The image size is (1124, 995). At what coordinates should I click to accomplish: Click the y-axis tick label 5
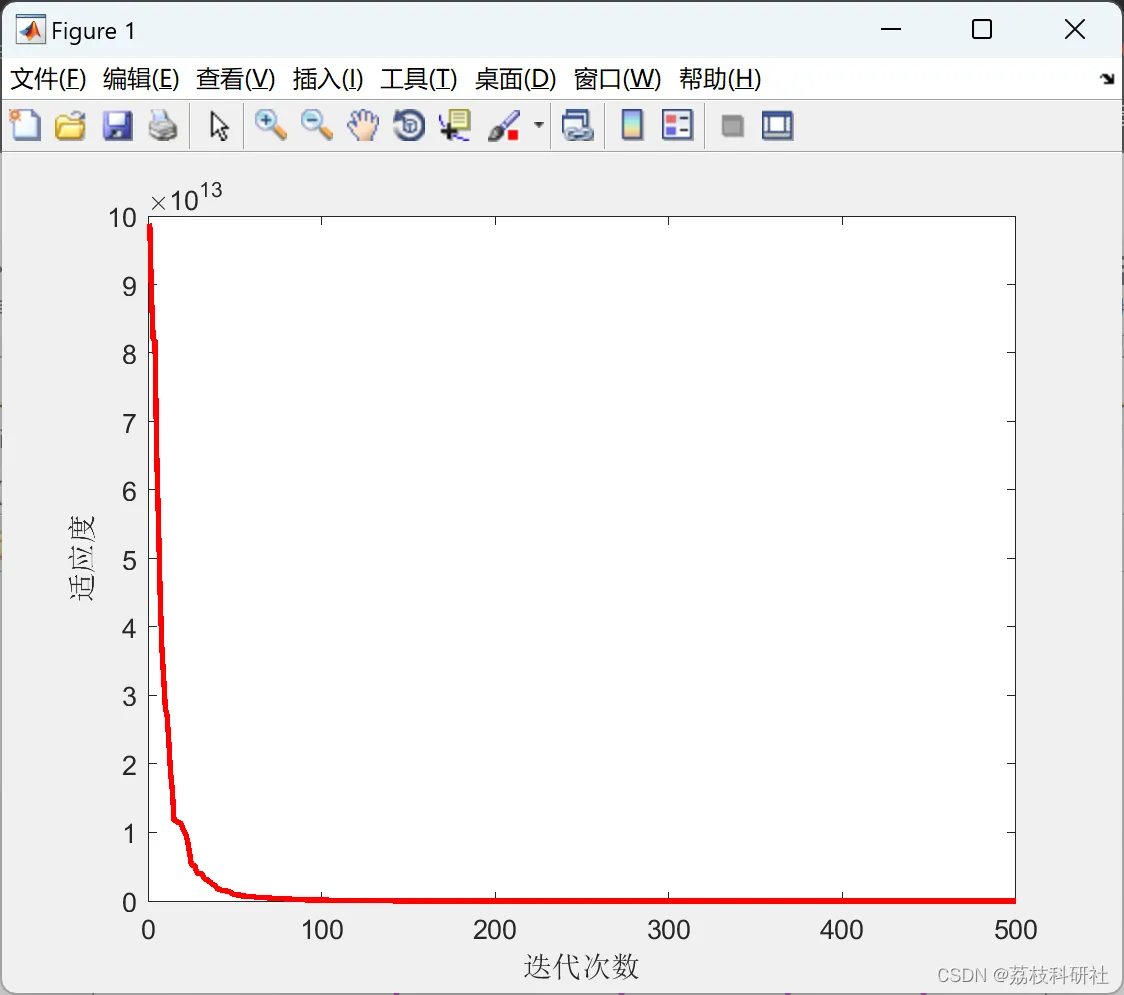[x=129, y=560]
